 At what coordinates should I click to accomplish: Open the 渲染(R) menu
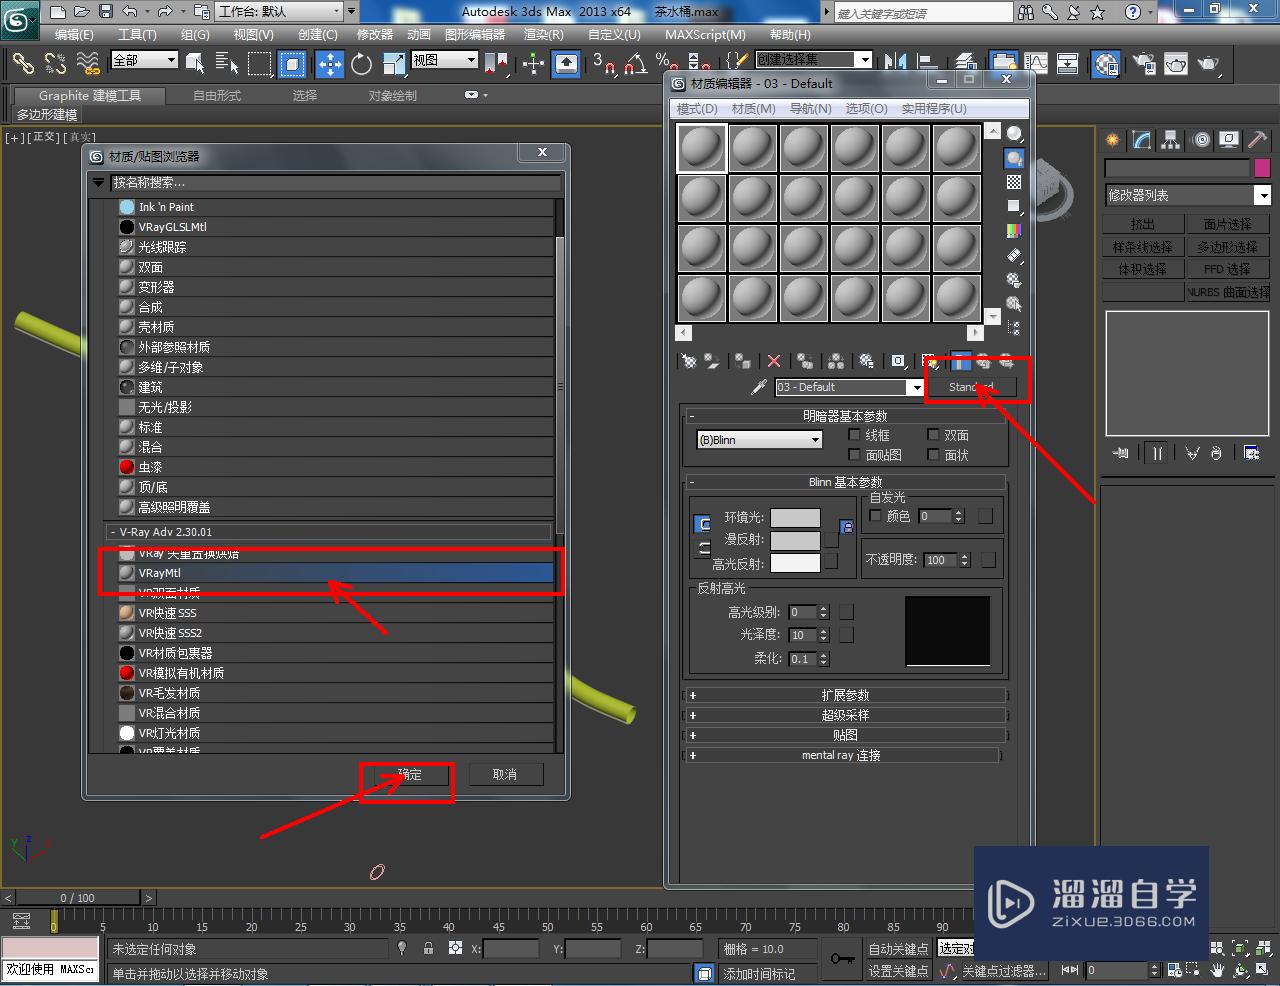tap(544, 34)
